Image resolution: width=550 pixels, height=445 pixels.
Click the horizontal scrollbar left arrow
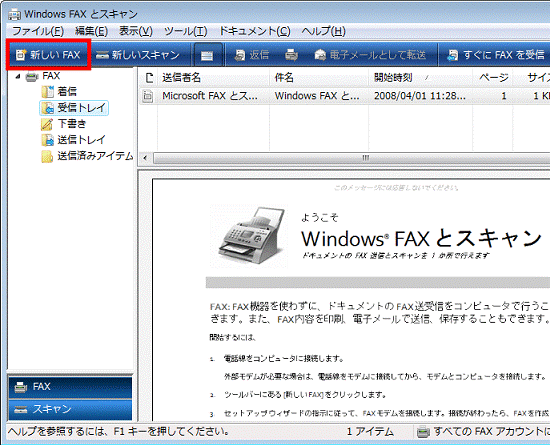pos(145,158)
